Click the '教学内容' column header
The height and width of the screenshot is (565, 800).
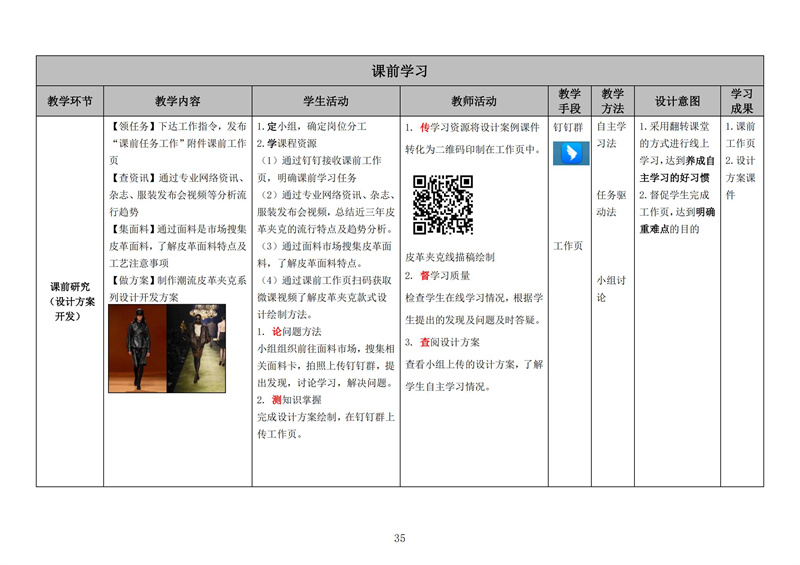click(x=178, y=101)
